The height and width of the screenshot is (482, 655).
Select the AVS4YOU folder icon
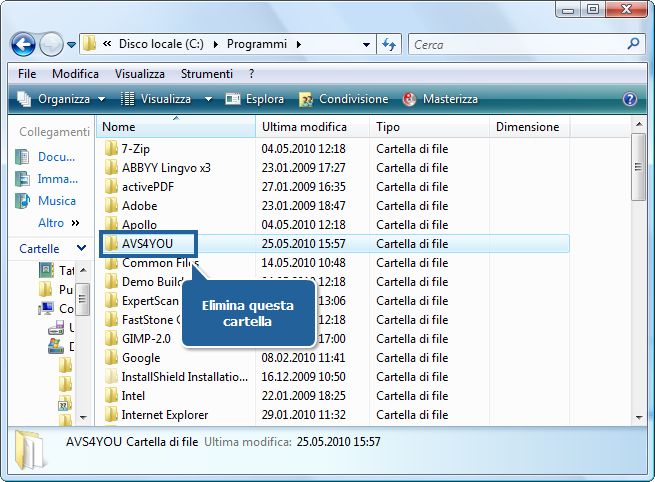click(x=111, y=244)
